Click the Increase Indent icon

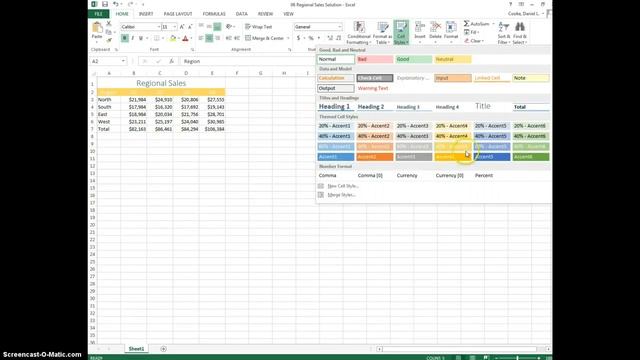click(237, 38)
